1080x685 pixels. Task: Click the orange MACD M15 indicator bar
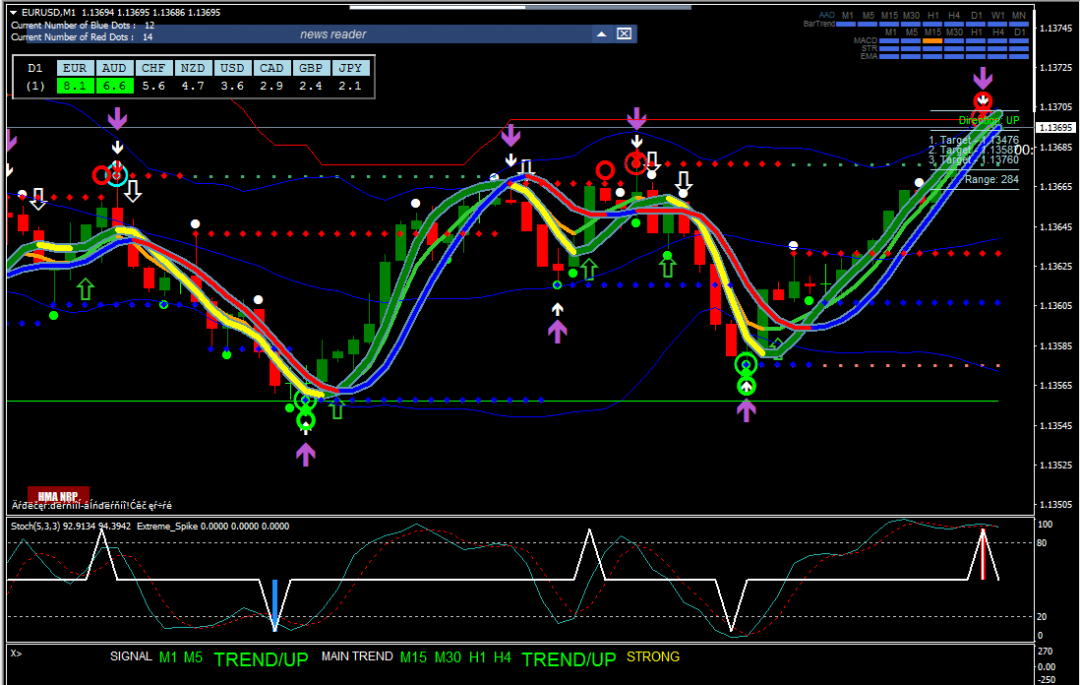click(932, 41)
